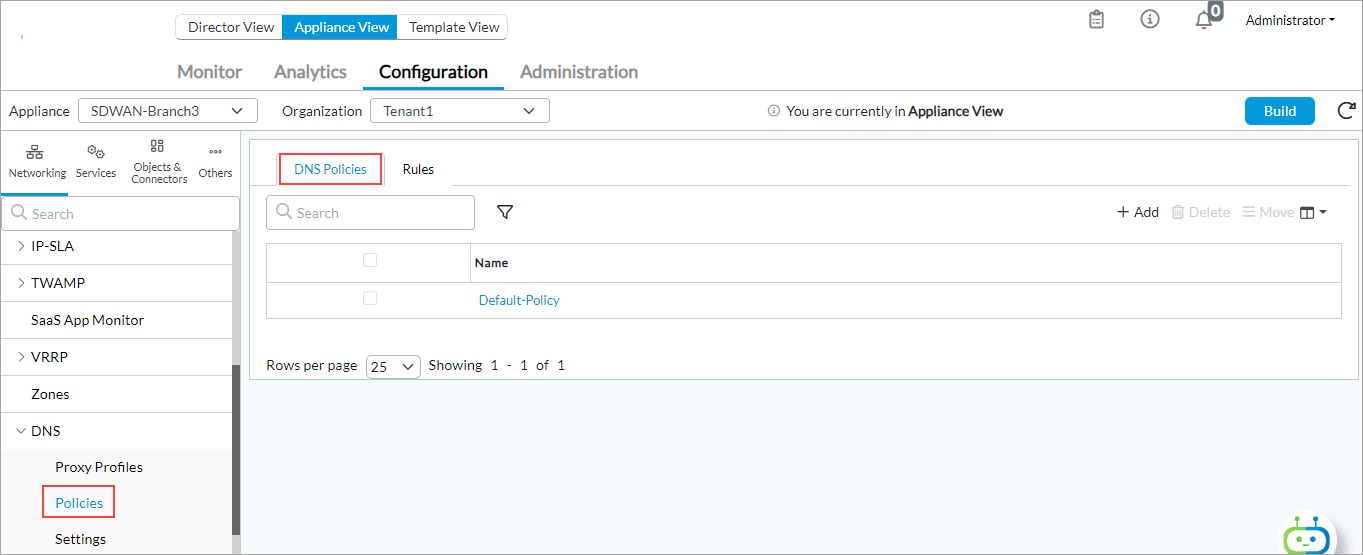
Task: Click the clipboard tasks icon in header
Action: point(1096,20)
